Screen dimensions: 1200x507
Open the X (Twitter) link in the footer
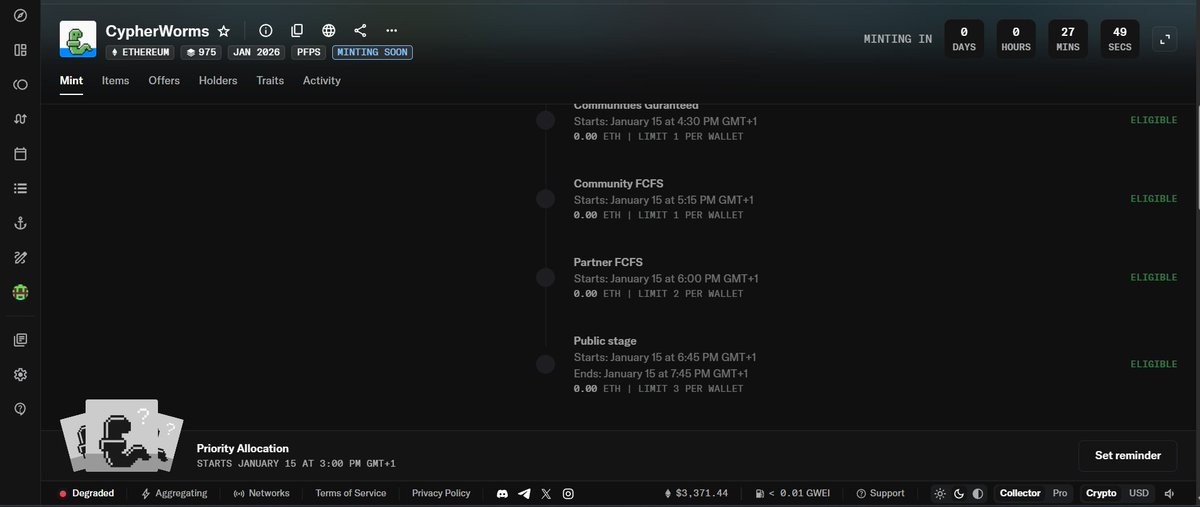tap(546, 493)
